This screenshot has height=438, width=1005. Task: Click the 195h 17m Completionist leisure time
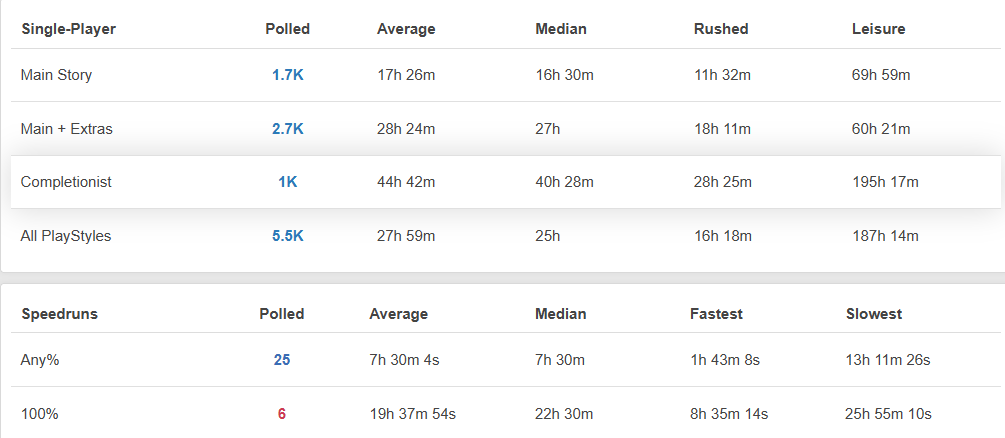[885, 182]
